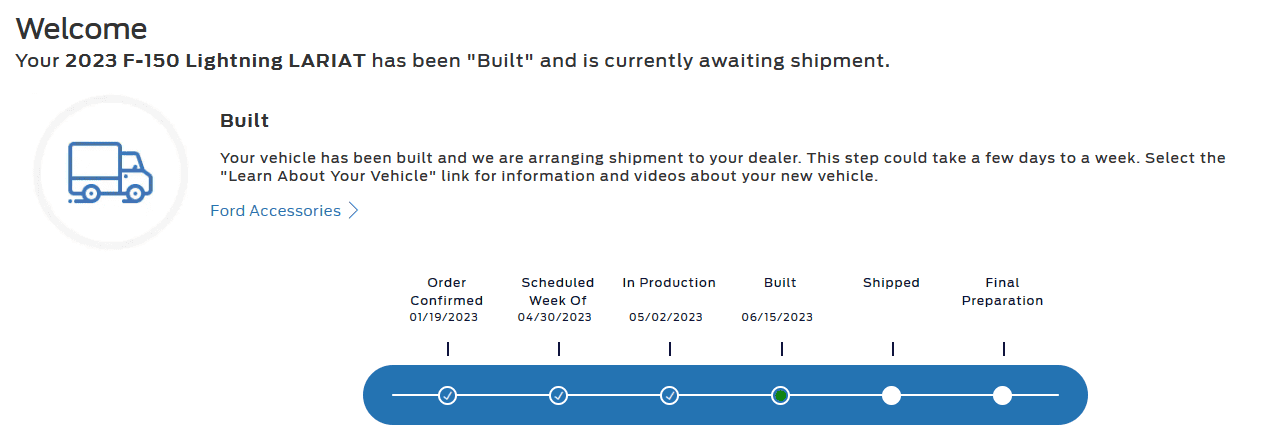Click the Scheduled Week Of label
Screen dimensions: 1264x440
click(557, 291)
